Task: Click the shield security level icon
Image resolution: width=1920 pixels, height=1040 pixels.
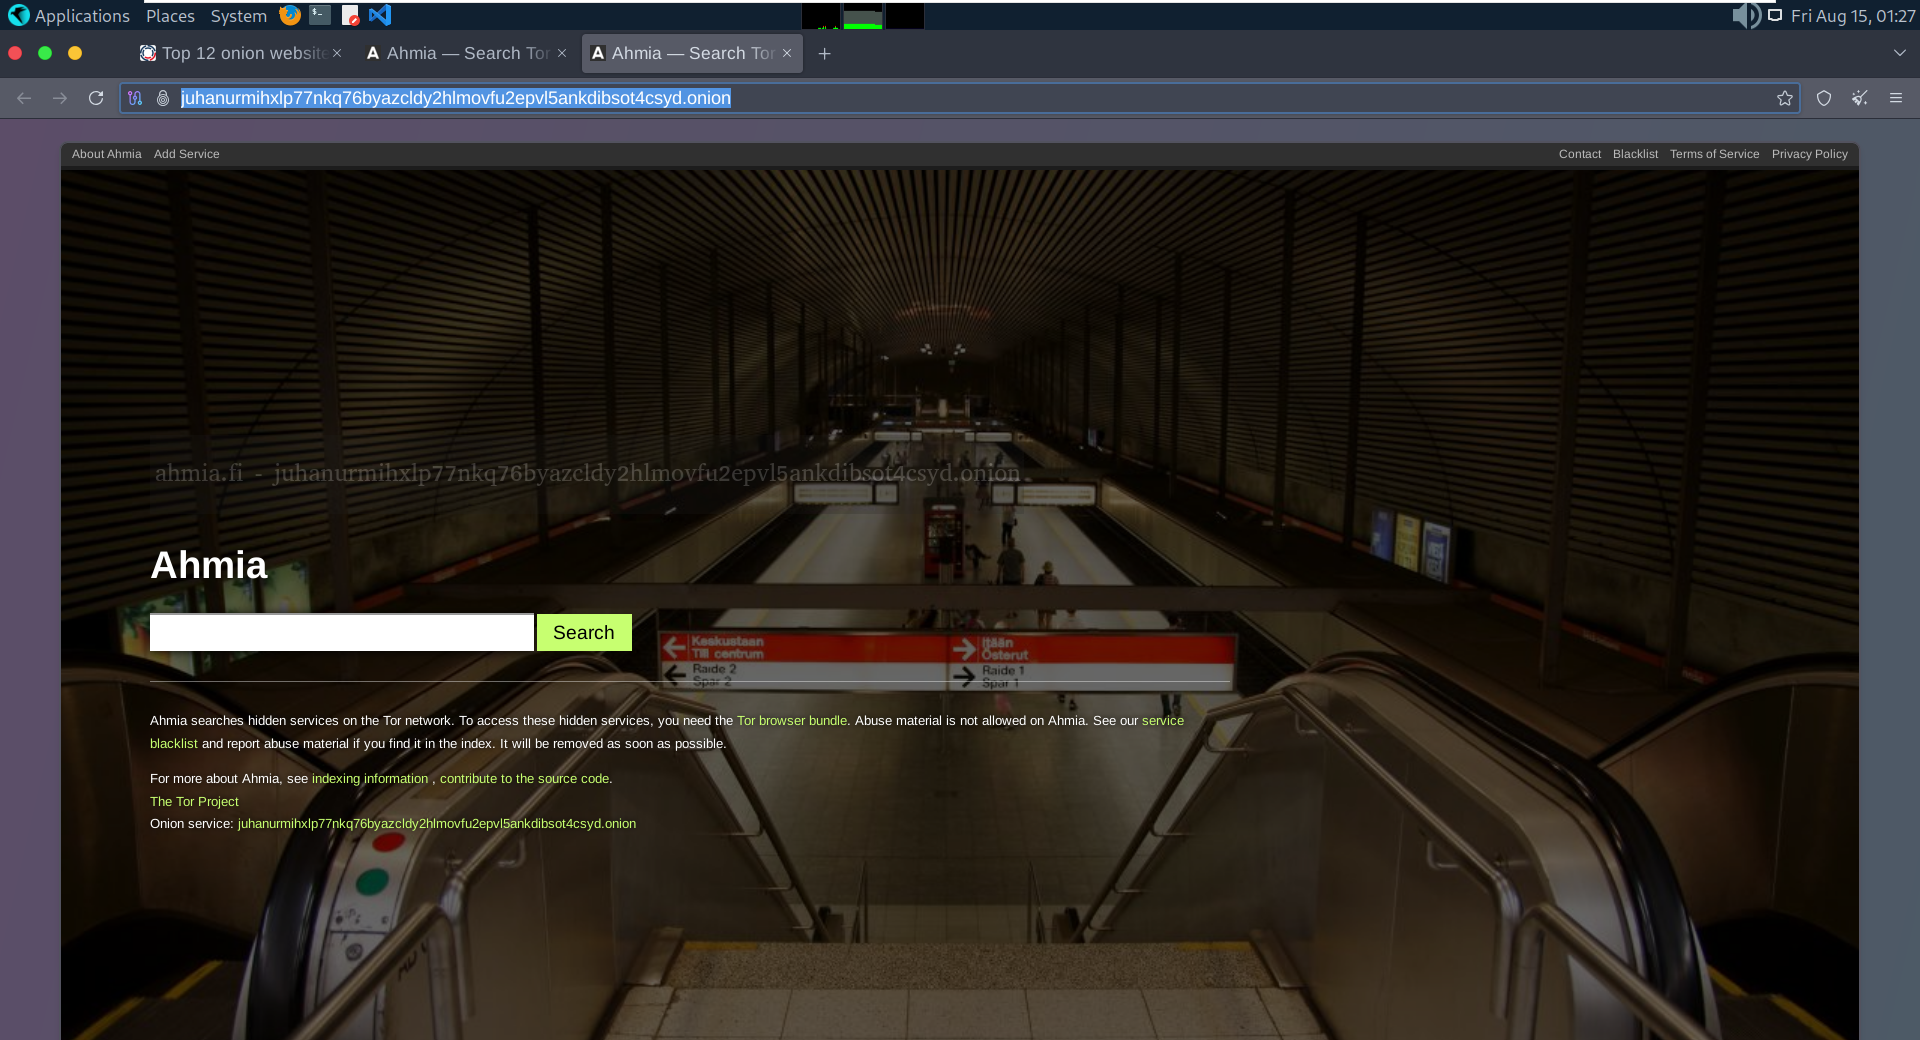Action: click(1823, 98)
